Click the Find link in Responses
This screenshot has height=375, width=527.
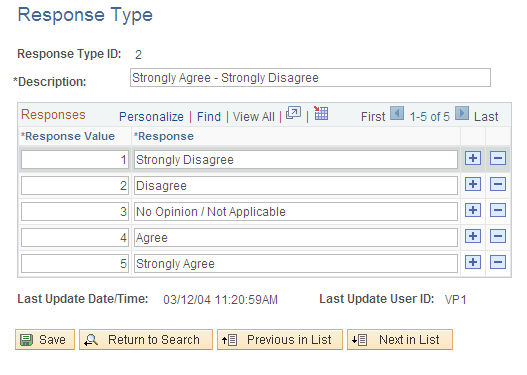point(209,117)
